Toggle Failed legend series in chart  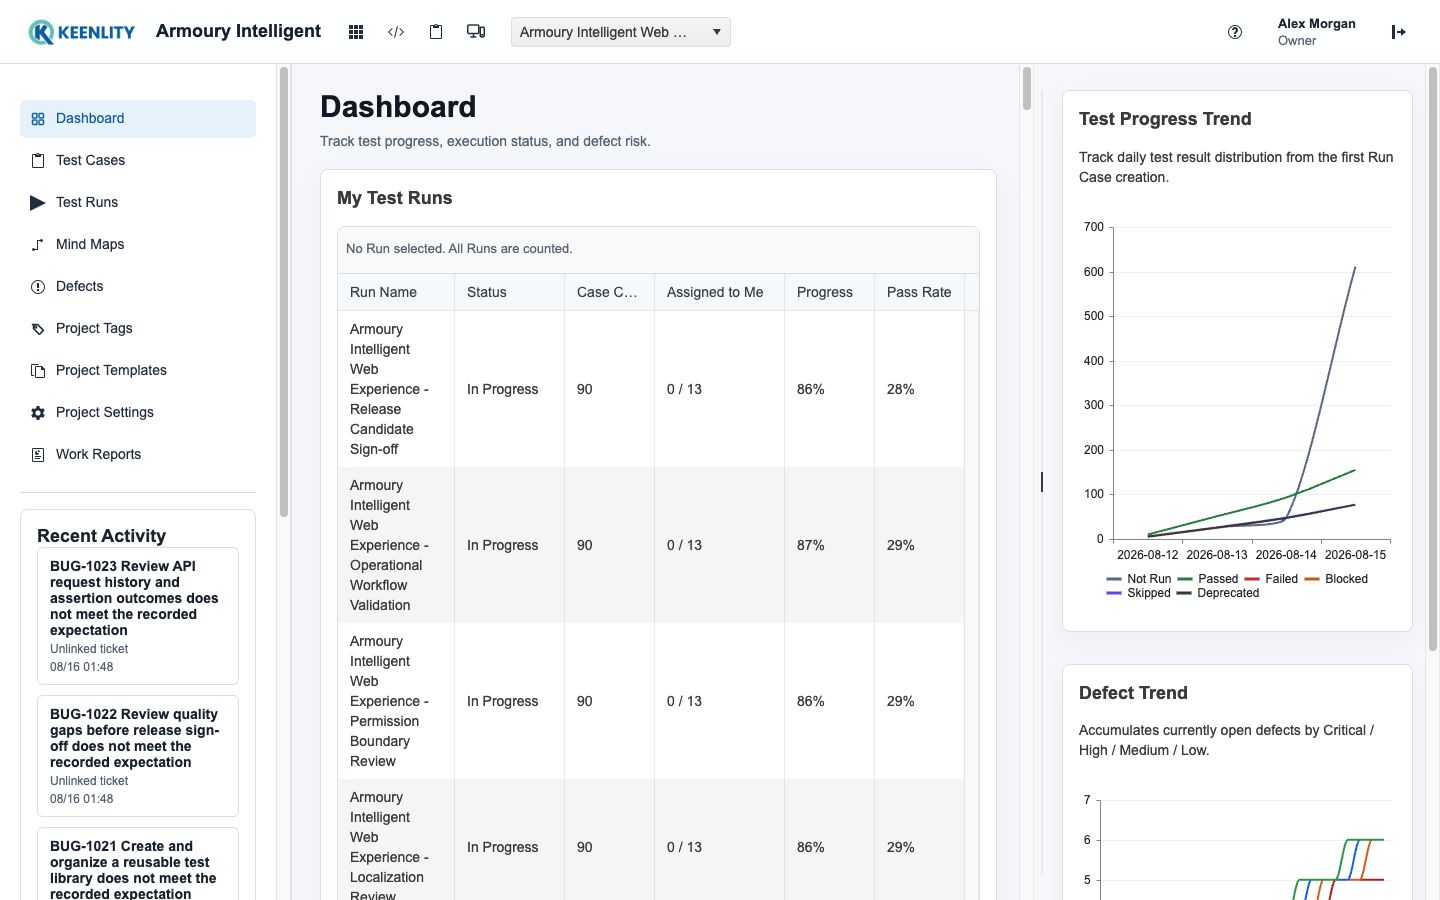1271,579
